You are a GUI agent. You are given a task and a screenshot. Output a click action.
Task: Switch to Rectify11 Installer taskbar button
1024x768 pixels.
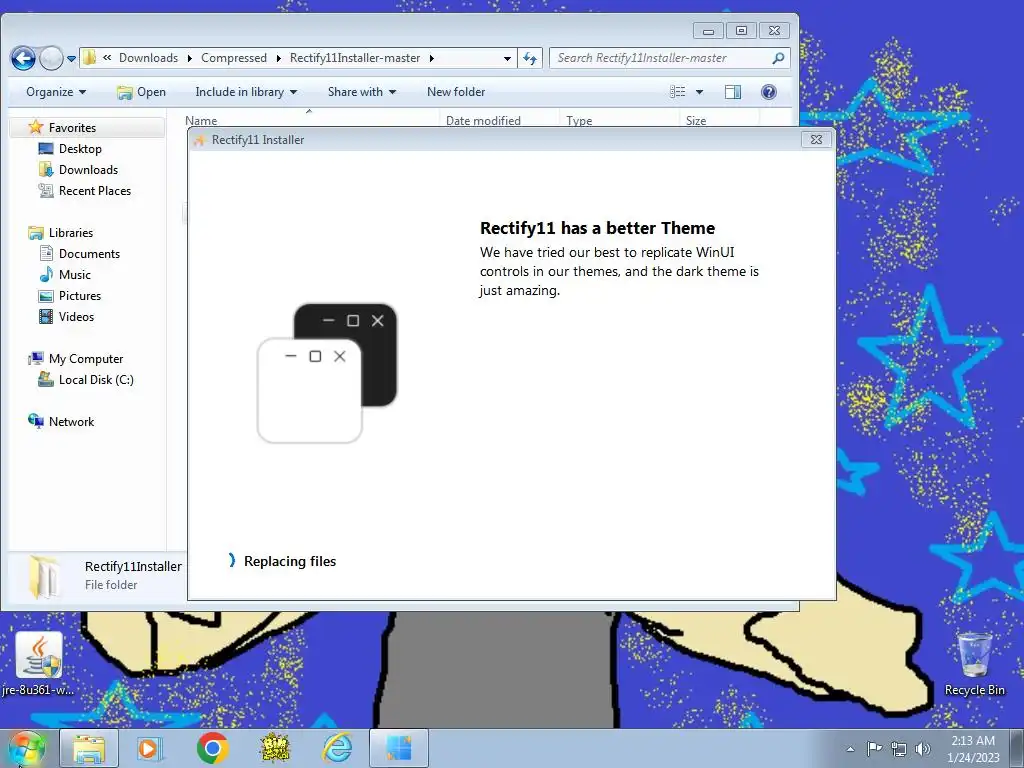coord(399,748)
